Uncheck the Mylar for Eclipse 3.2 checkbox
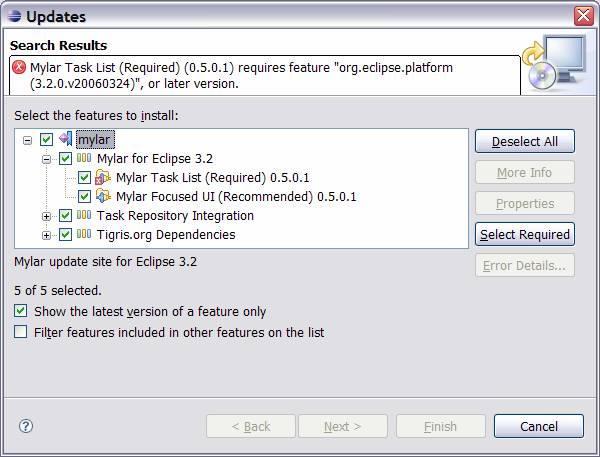 (x=65, y=158)
